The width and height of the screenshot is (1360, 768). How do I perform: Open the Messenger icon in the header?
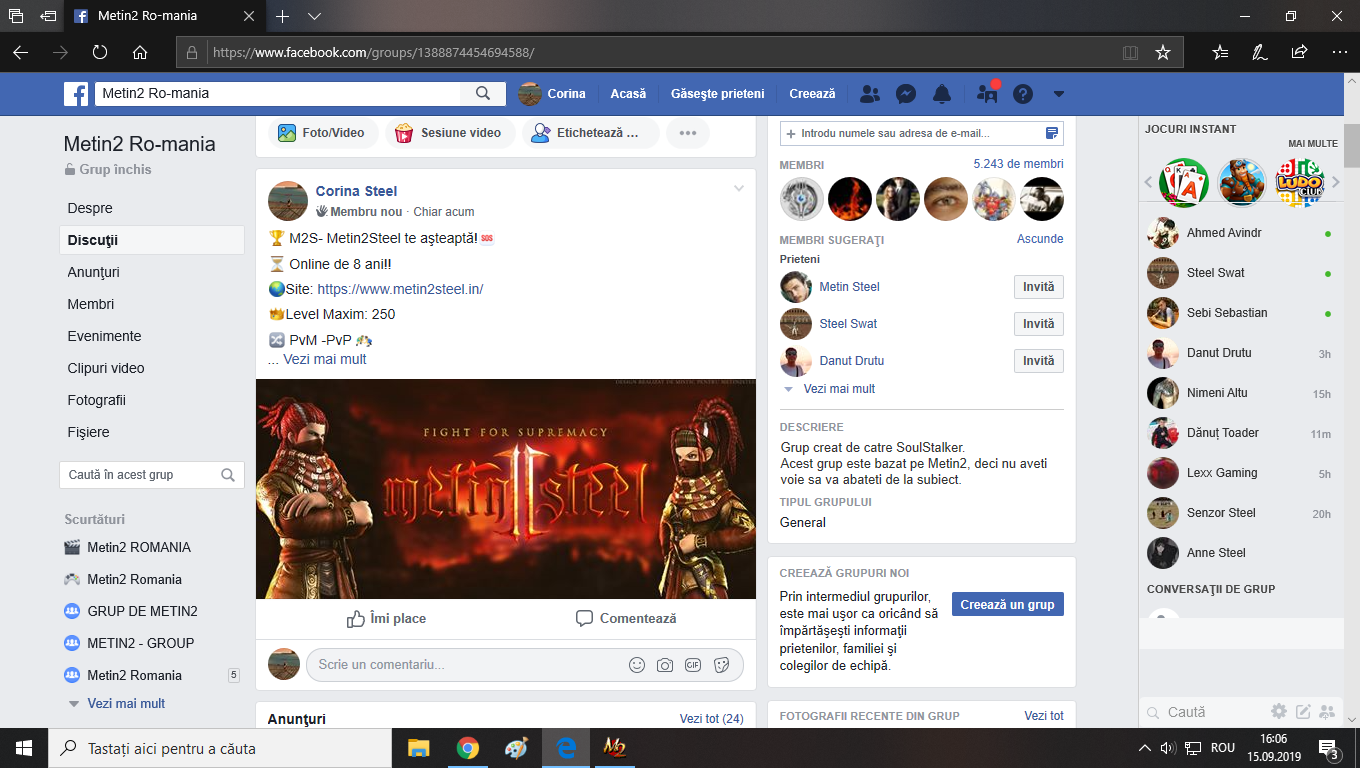906,94
